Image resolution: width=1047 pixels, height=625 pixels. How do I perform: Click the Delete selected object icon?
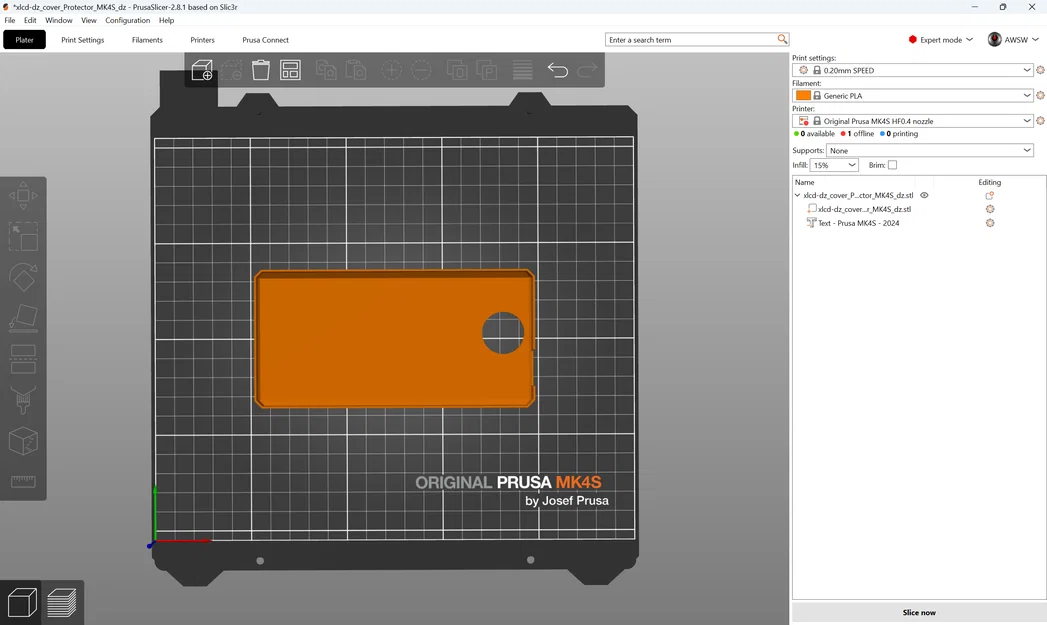tap(232, 70)
